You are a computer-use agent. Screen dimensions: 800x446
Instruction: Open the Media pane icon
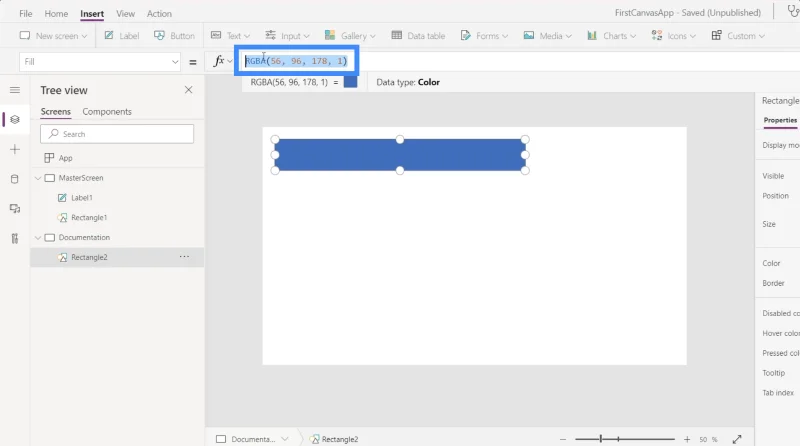pyautogui.click(x=15, y=208)
